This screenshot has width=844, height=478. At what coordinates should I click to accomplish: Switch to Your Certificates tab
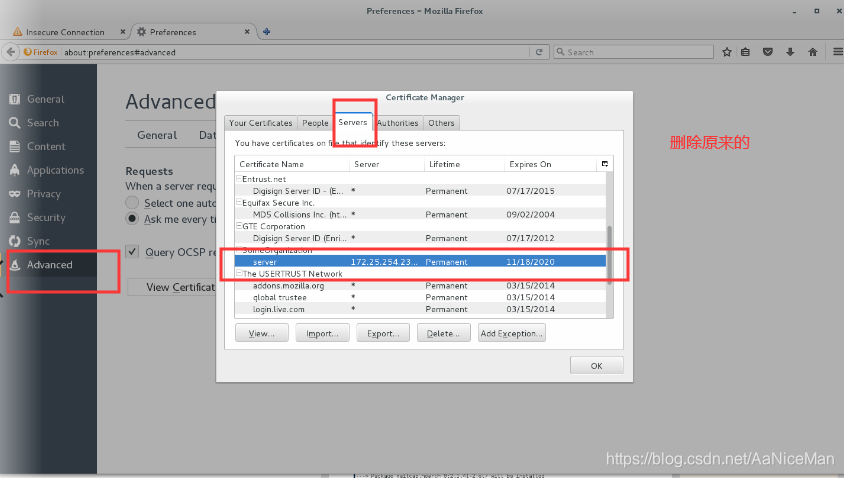(x=261, y=123)
